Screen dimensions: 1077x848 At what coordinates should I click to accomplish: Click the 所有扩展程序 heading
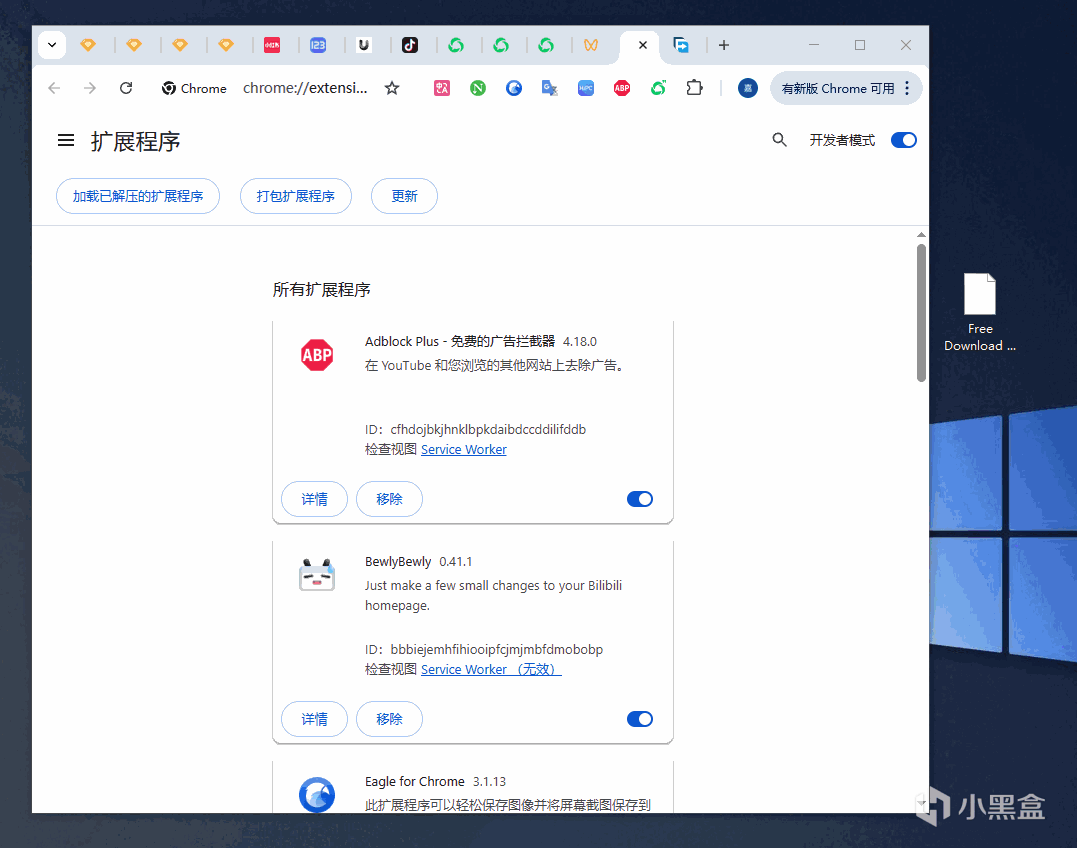tap(321, 290)
